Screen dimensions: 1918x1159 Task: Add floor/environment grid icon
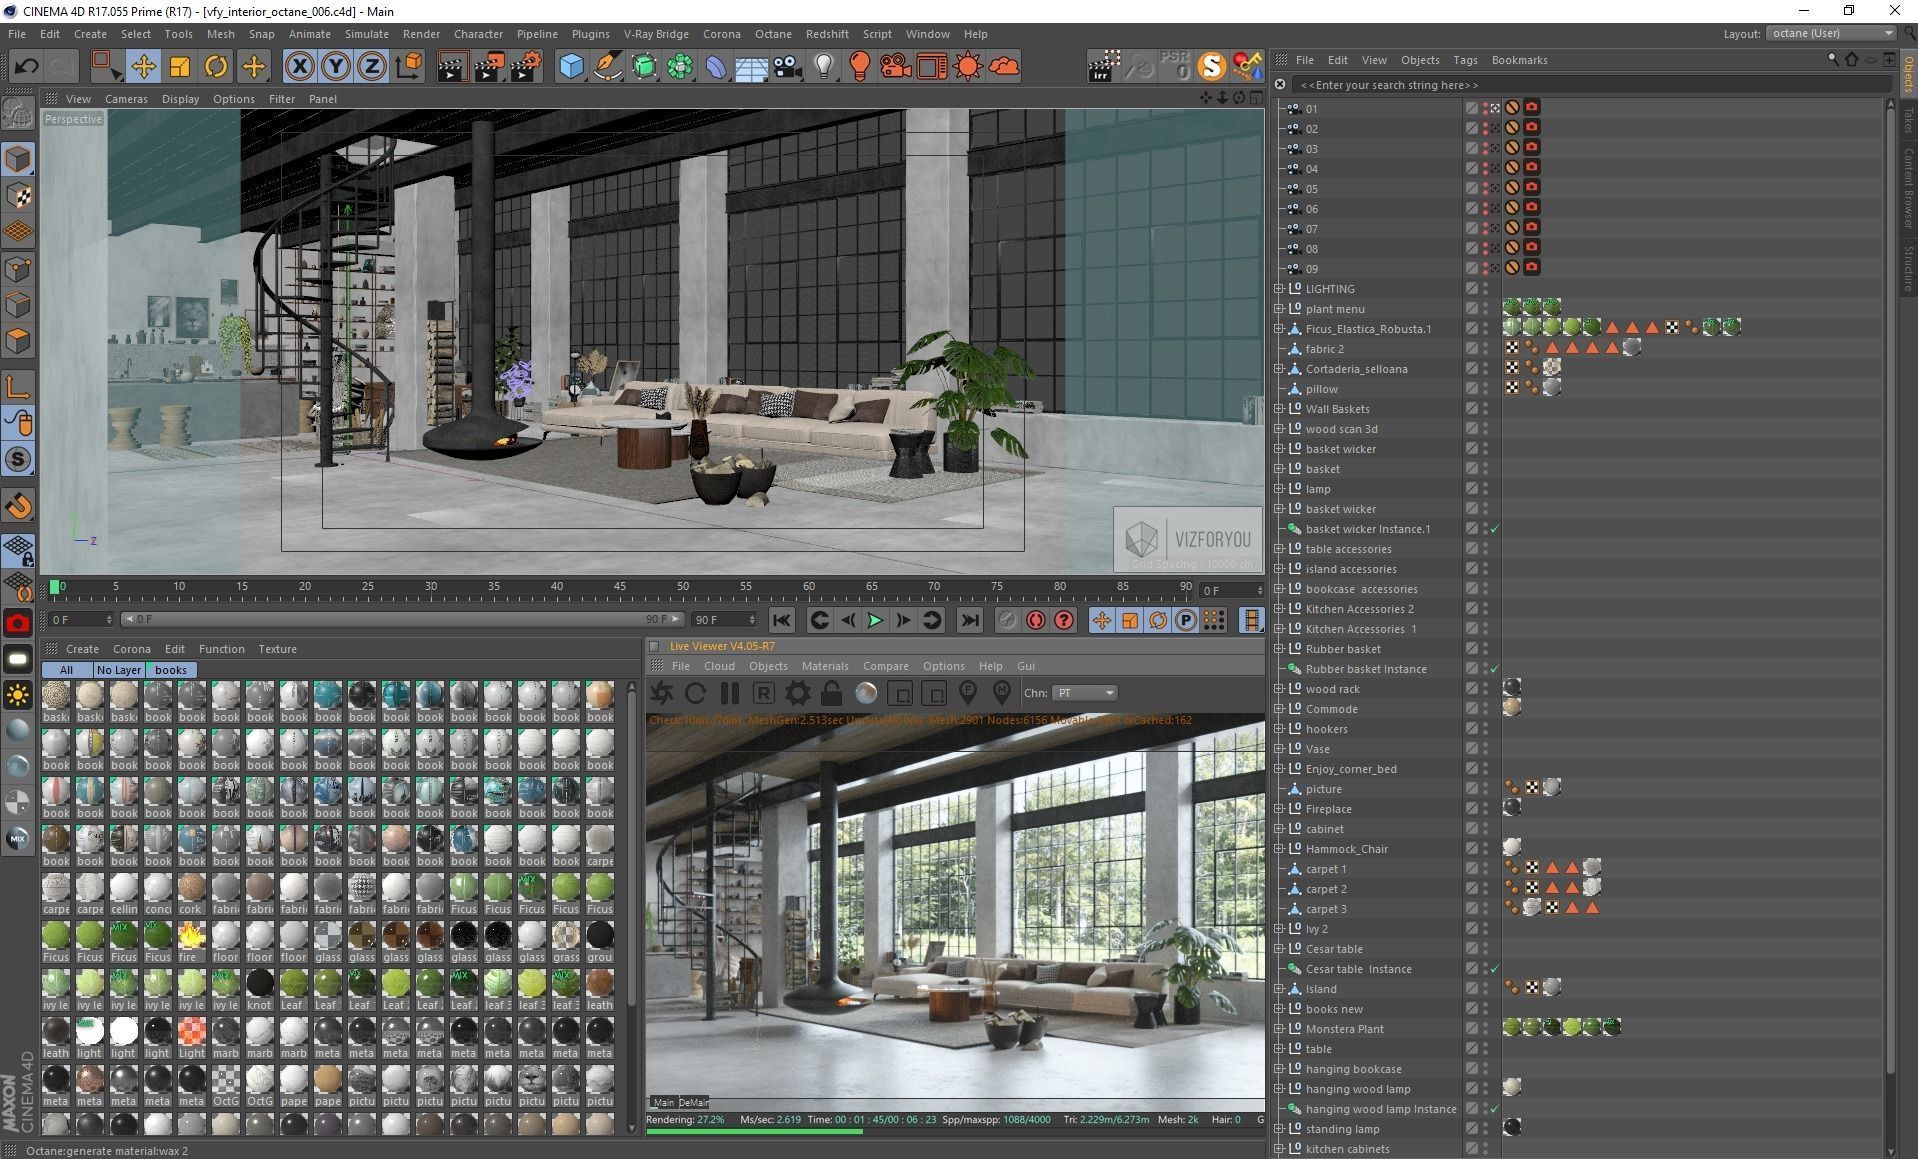pyautogui.click(x=751, y=67)
